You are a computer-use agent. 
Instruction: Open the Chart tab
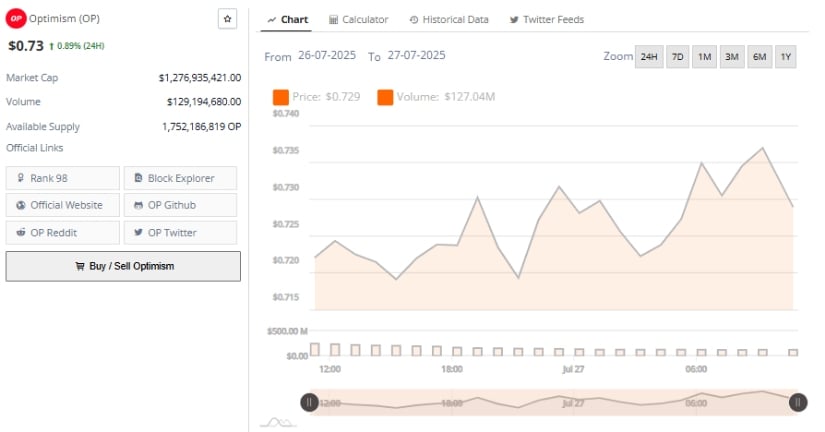[x=287, y=19]
